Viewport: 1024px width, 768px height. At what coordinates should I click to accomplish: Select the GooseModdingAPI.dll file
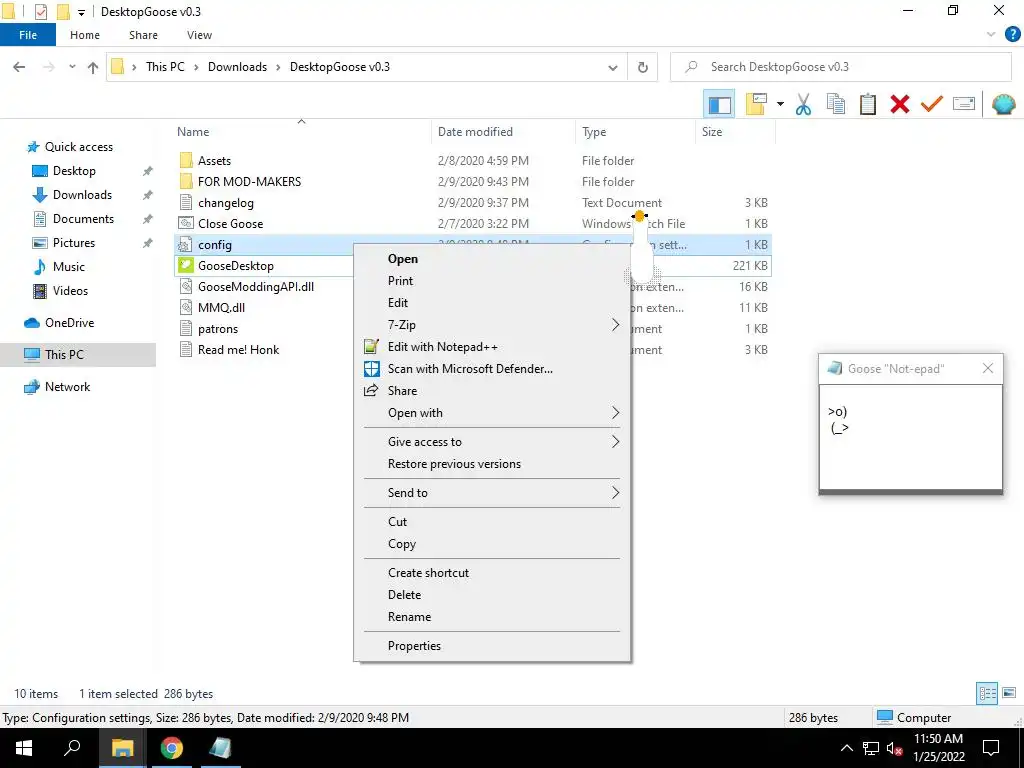click(255, 287)
